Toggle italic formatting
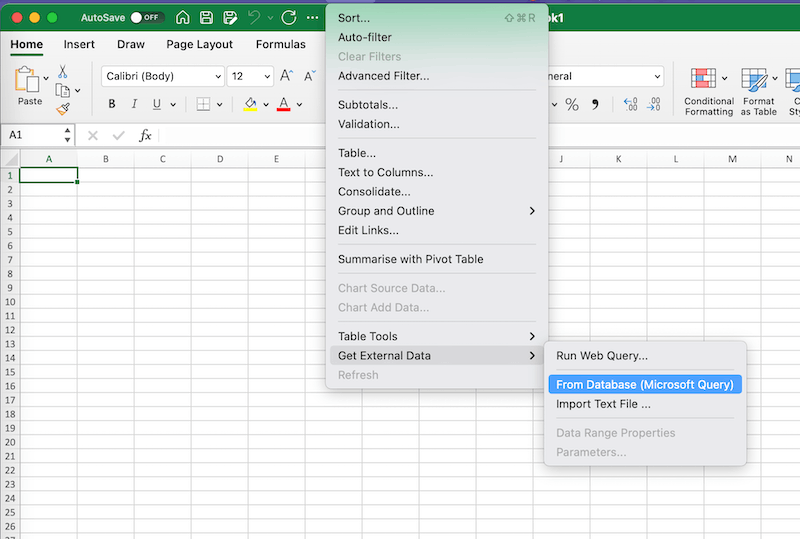Viewport: 800px width, 539px height. pos(134,104)
